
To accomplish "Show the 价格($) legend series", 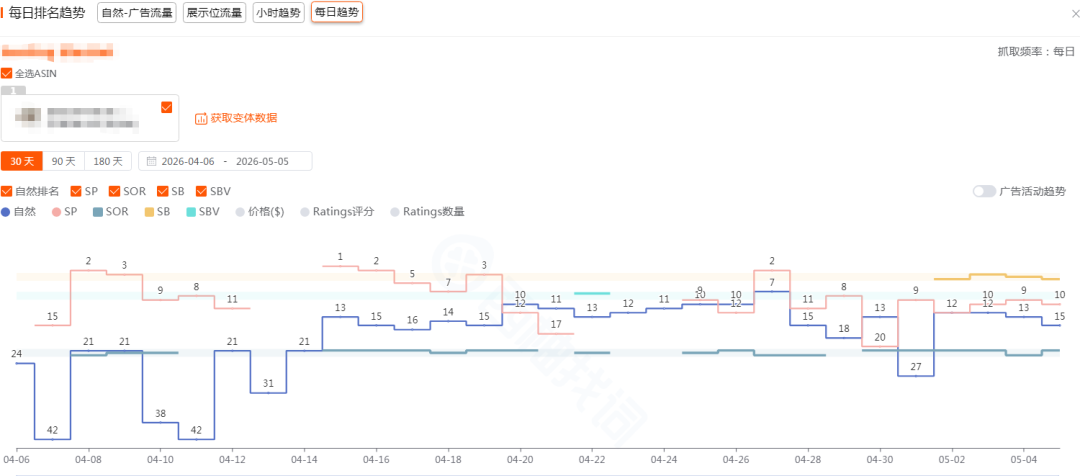I will pos(260,212).
